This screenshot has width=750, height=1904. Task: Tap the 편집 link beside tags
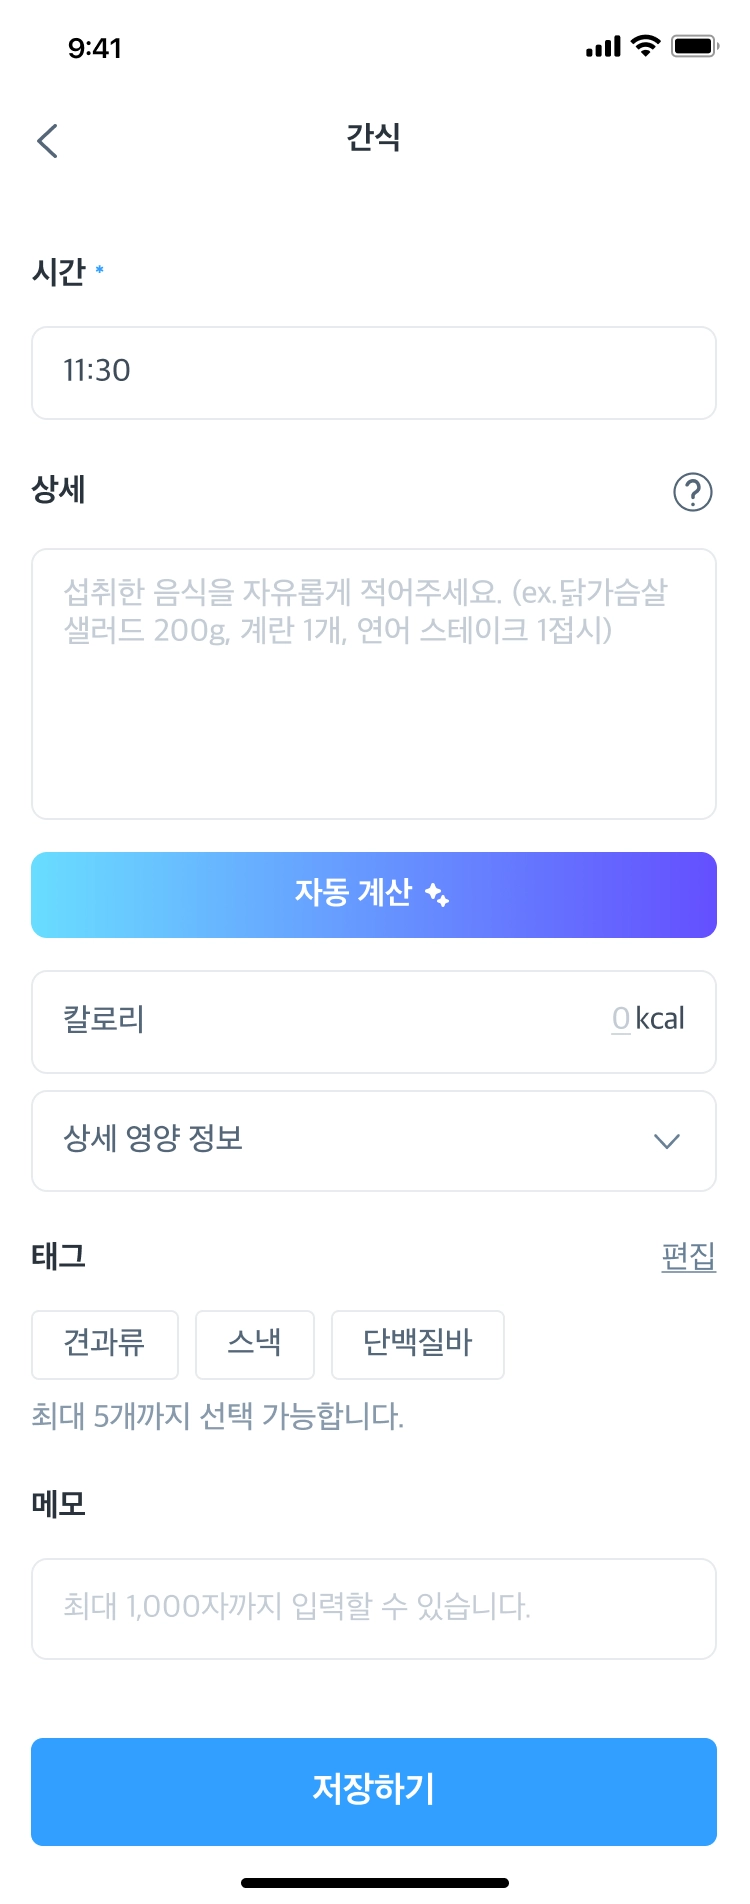tap(688, 1256)
